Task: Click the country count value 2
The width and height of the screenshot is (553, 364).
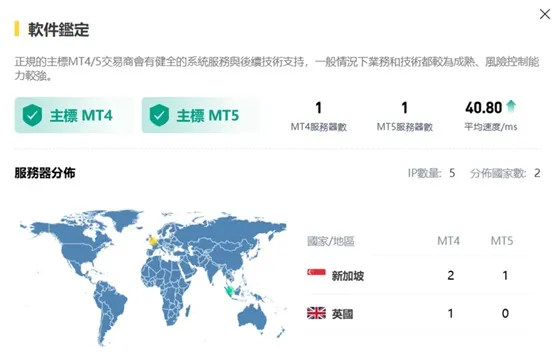Action: [x=537, y=173]
